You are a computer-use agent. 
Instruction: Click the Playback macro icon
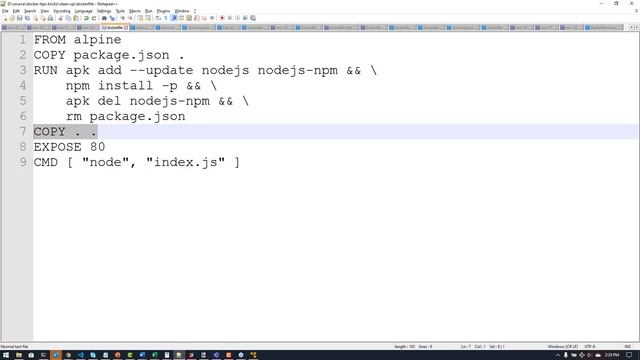click(x=238, y=18)
